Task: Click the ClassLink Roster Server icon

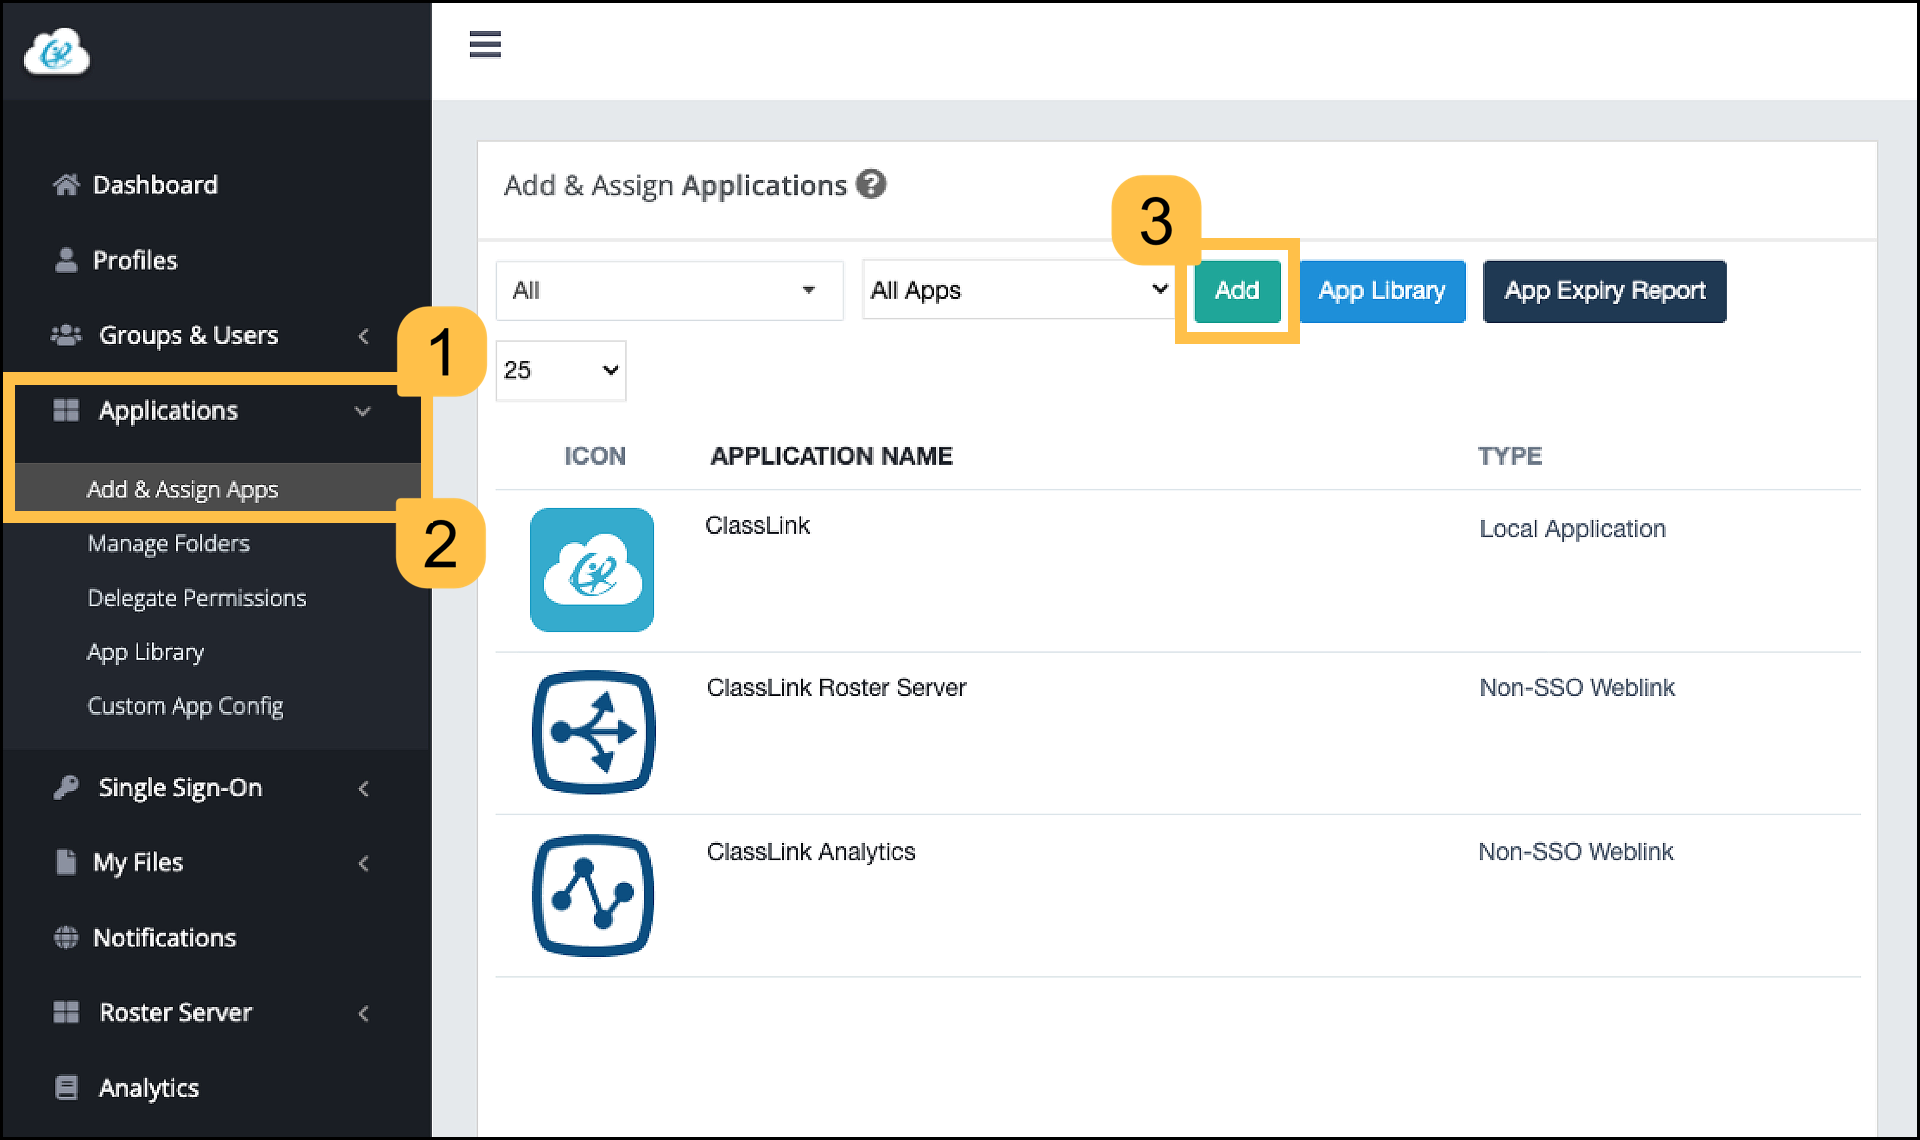Action: [x=593, y=732]
